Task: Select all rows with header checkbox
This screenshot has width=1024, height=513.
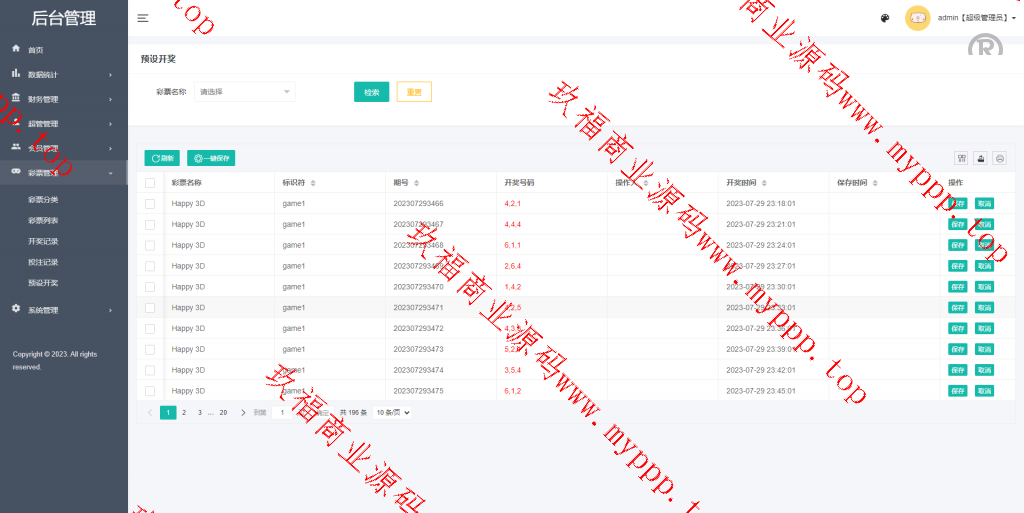Action: coord(150,183)
